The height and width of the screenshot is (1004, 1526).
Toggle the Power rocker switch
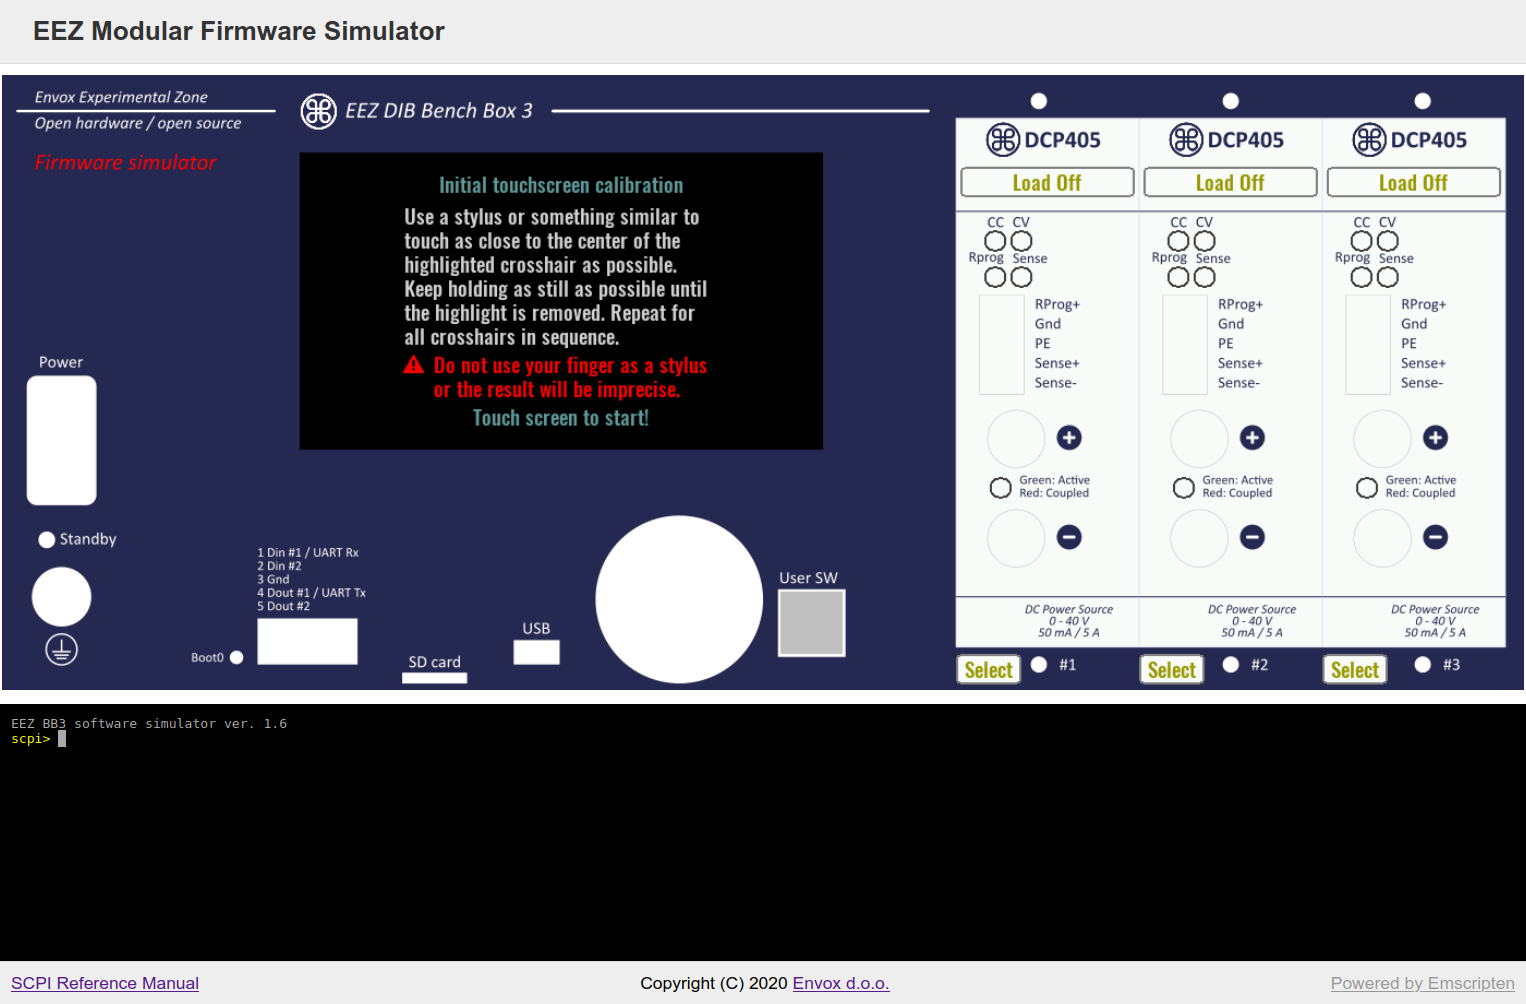61,440
